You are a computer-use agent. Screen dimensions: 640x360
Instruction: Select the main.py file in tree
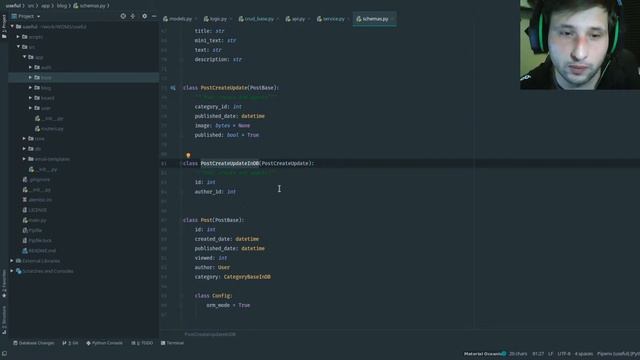(x=34, y=220)
